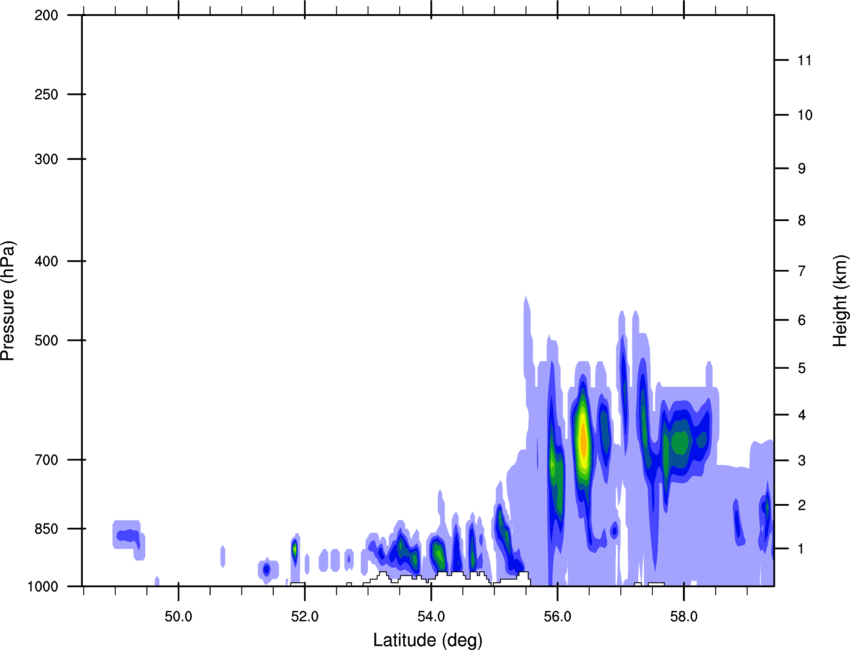Viewport: 850px width, 650px height.
Task: Click the 9 km height label
Action: click(x=802, y=169)
